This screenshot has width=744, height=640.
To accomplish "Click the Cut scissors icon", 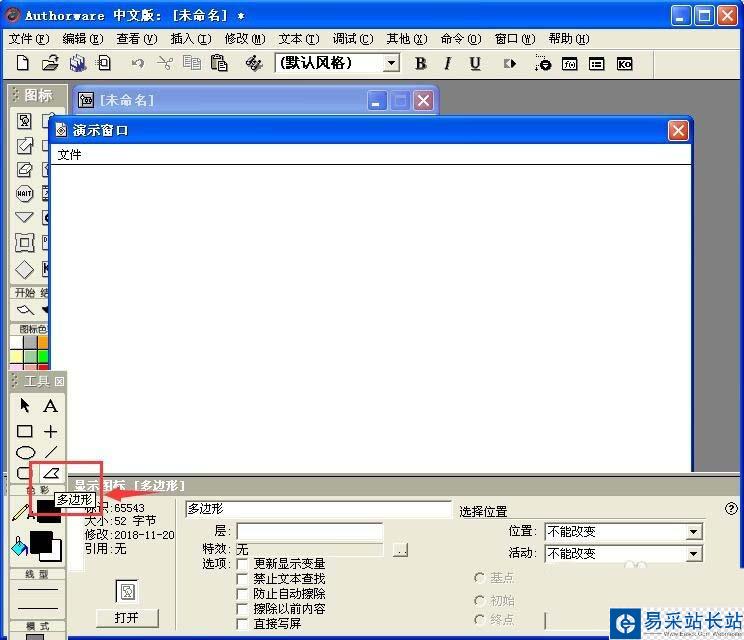I will tap(165, 63).
